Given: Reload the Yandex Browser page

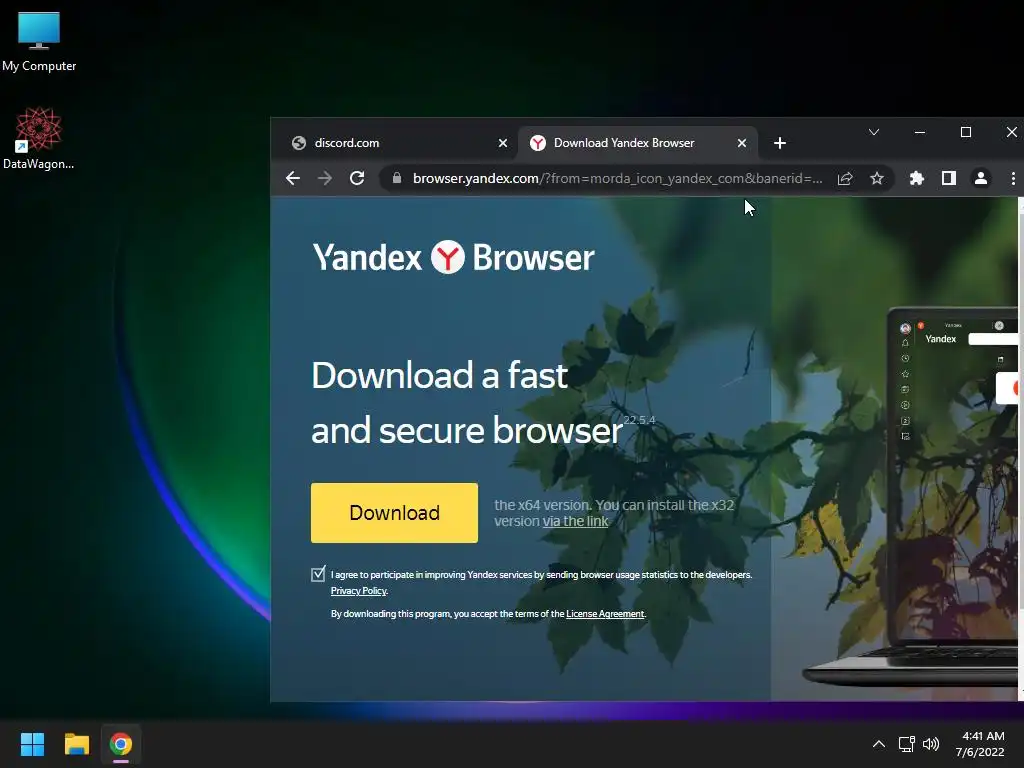Looking at the screenshot, I should pos(357,178).
